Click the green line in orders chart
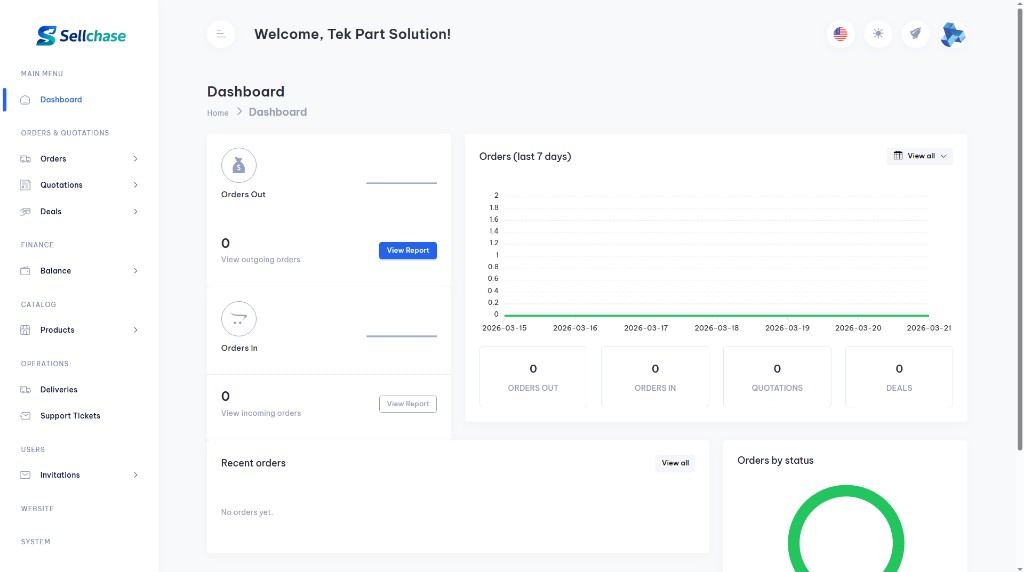This screenshot has height=572, width=1024. click(x=716, y=315)
